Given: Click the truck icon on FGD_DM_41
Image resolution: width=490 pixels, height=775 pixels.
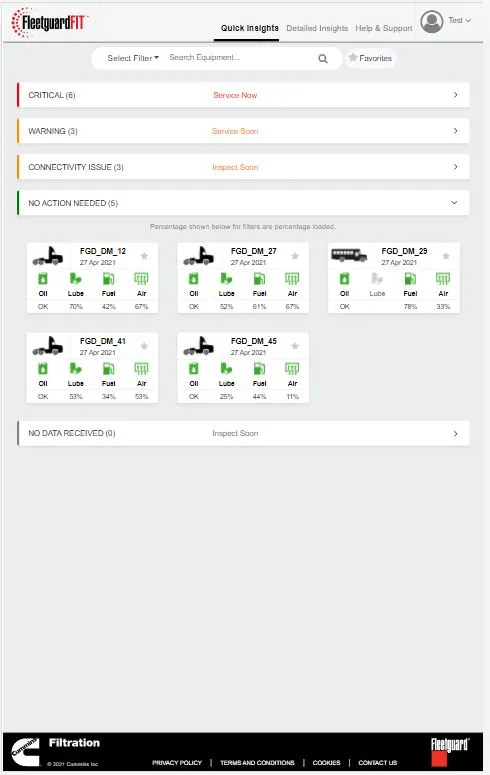Looking at the screenshot, I should click(48, 346).
